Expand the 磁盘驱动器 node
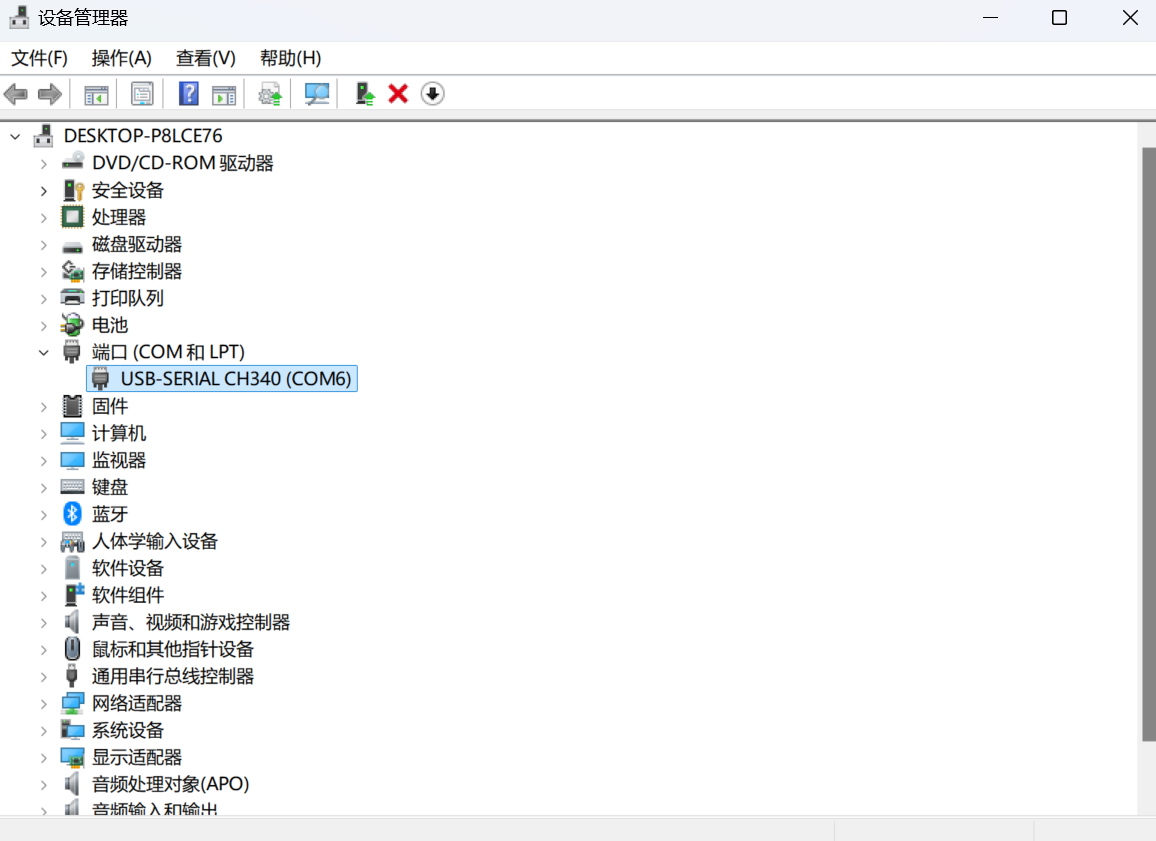 [x=43, y=245]
